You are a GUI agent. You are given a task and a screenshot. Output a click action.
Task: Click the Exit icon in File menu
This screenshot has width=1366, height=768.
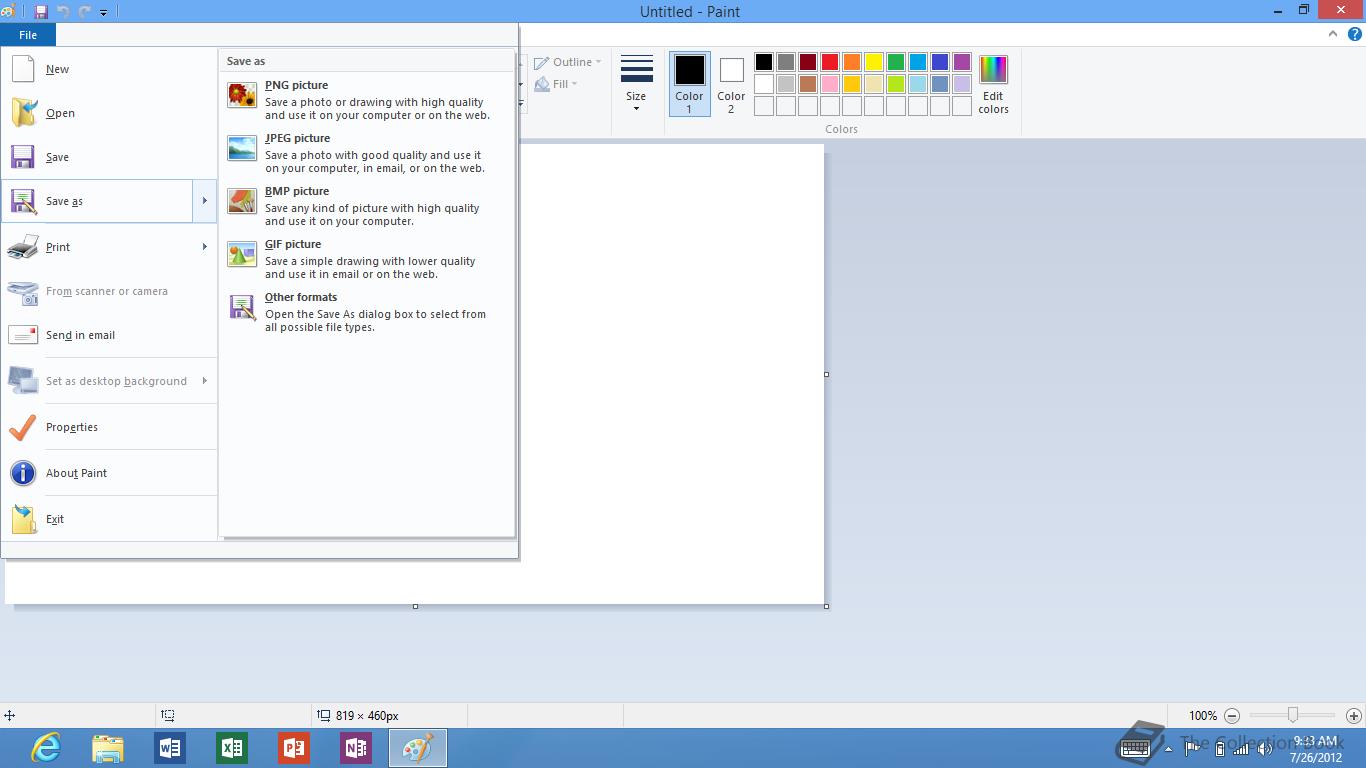[23, 519]
